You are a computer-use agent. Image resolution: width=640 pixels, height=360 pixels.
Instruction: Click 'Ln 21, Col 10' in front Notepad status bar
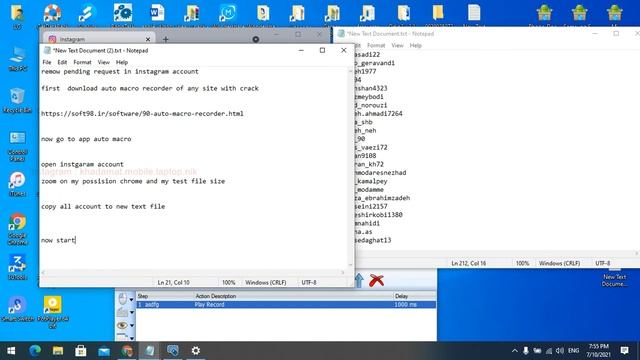173,282
